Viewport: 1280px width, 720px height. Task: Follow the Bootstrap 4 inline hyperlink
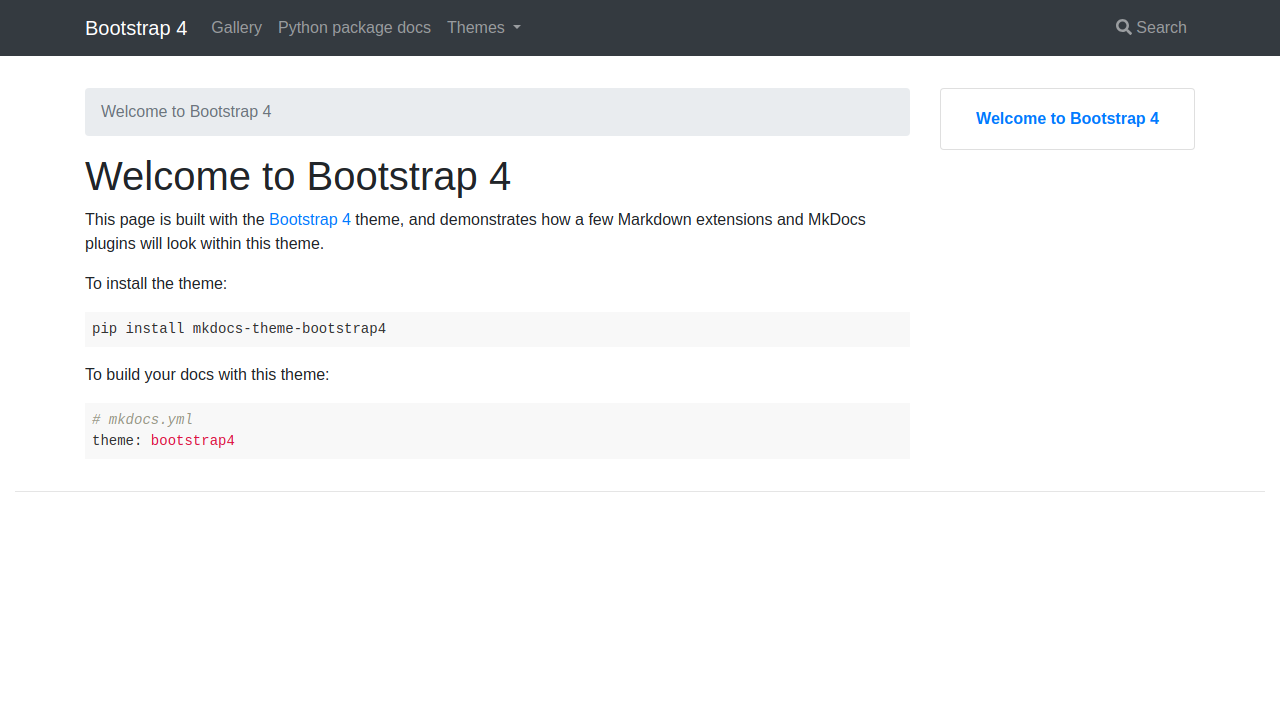[310, 219]
